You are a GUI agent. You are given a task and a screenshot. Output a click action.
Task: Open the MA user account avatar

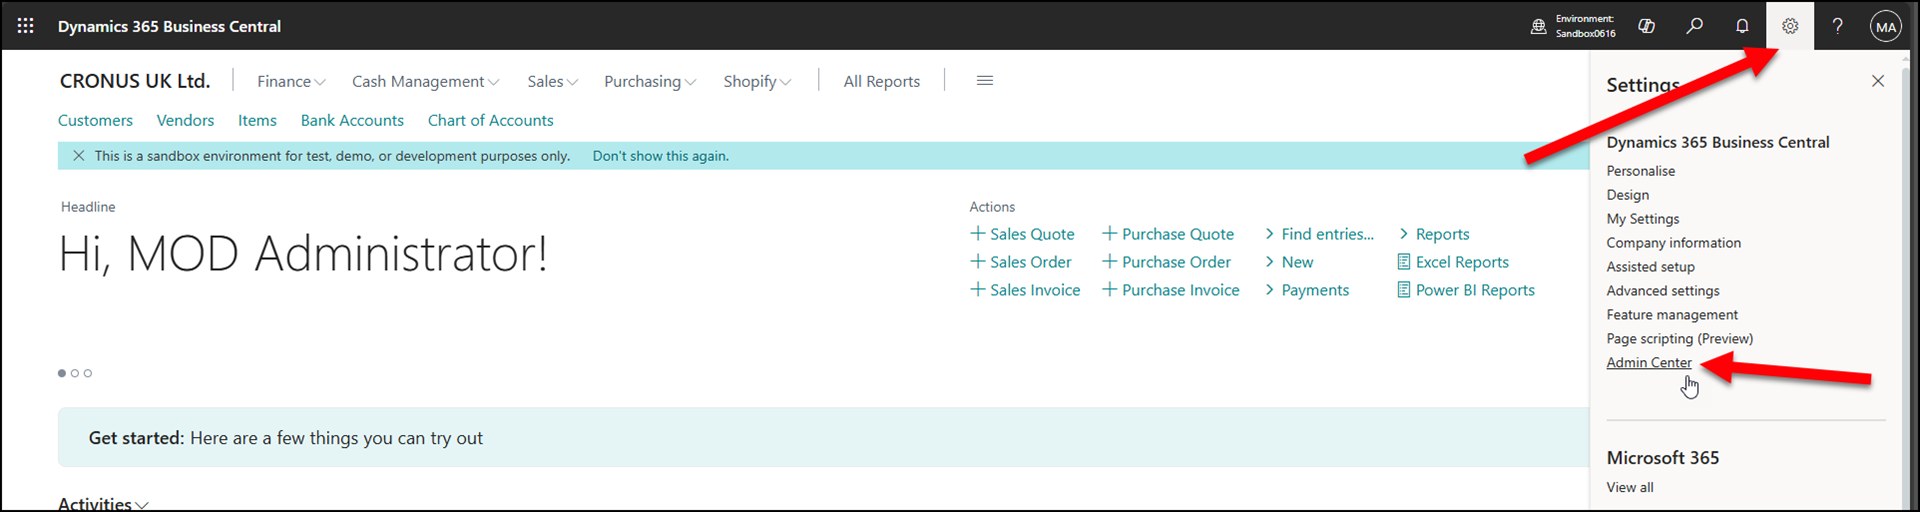coord(1886,27)
